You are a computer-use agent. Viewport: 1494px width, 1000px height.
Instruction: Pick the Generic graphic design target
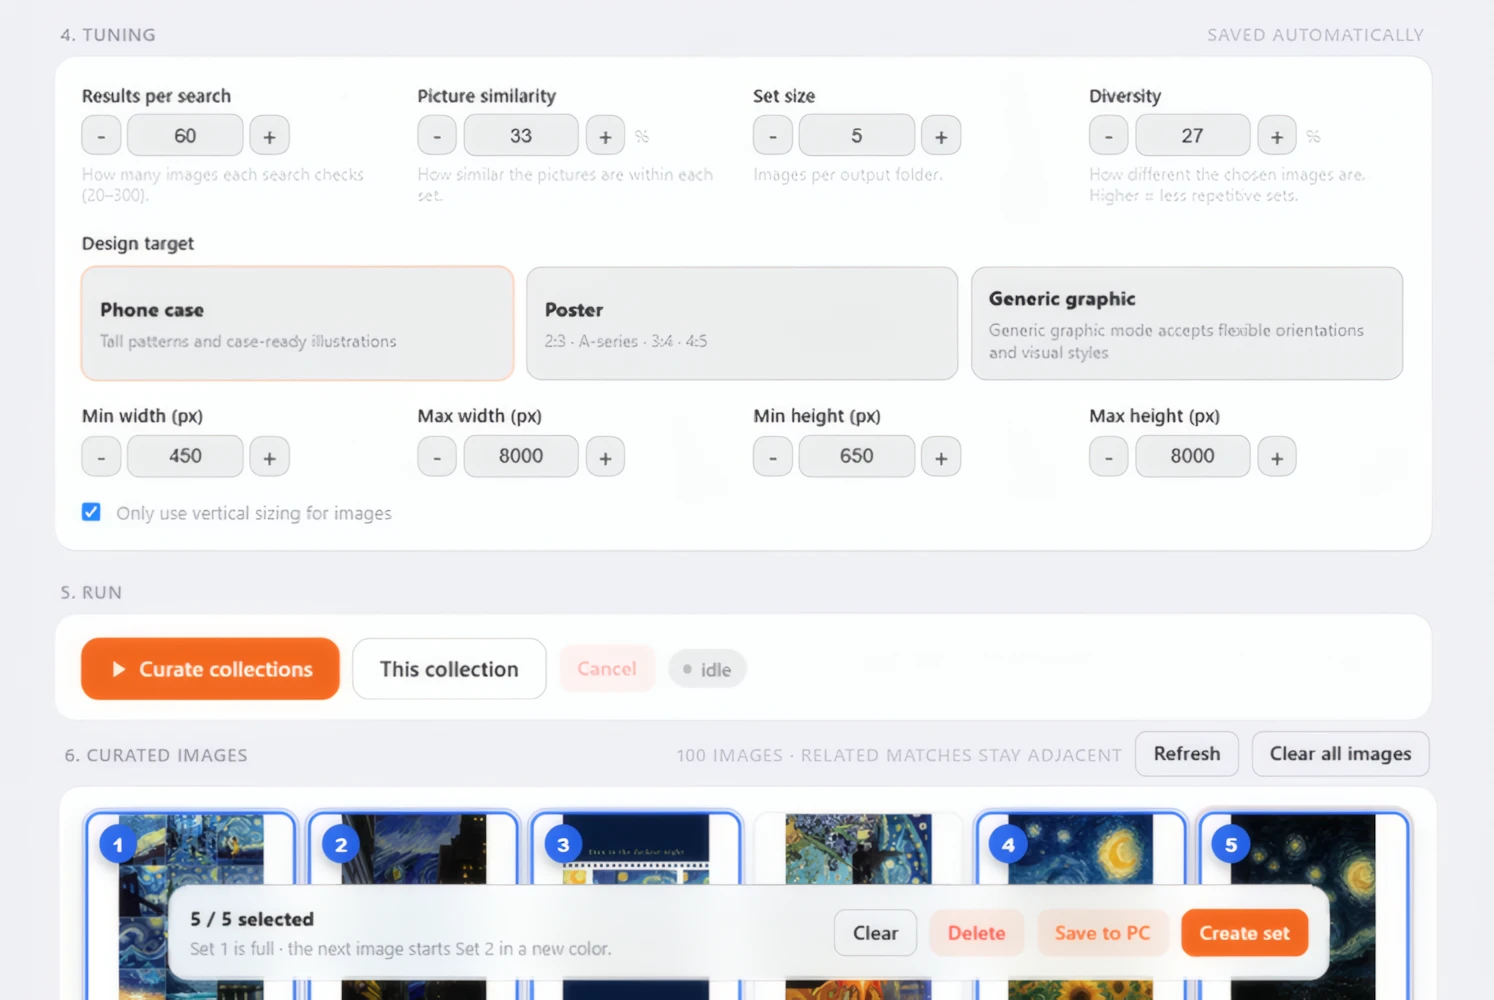click(1187, 323)
